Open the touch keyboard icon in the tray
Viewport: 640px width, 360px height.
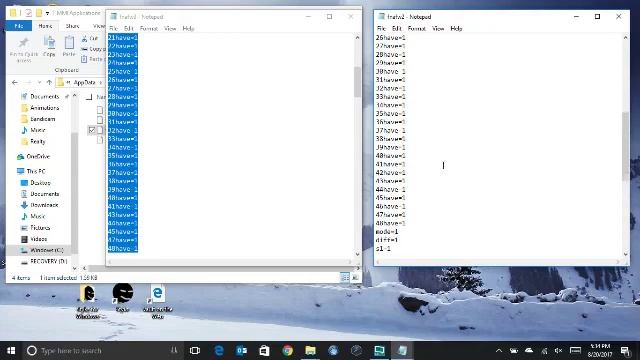tap(576, 351)
